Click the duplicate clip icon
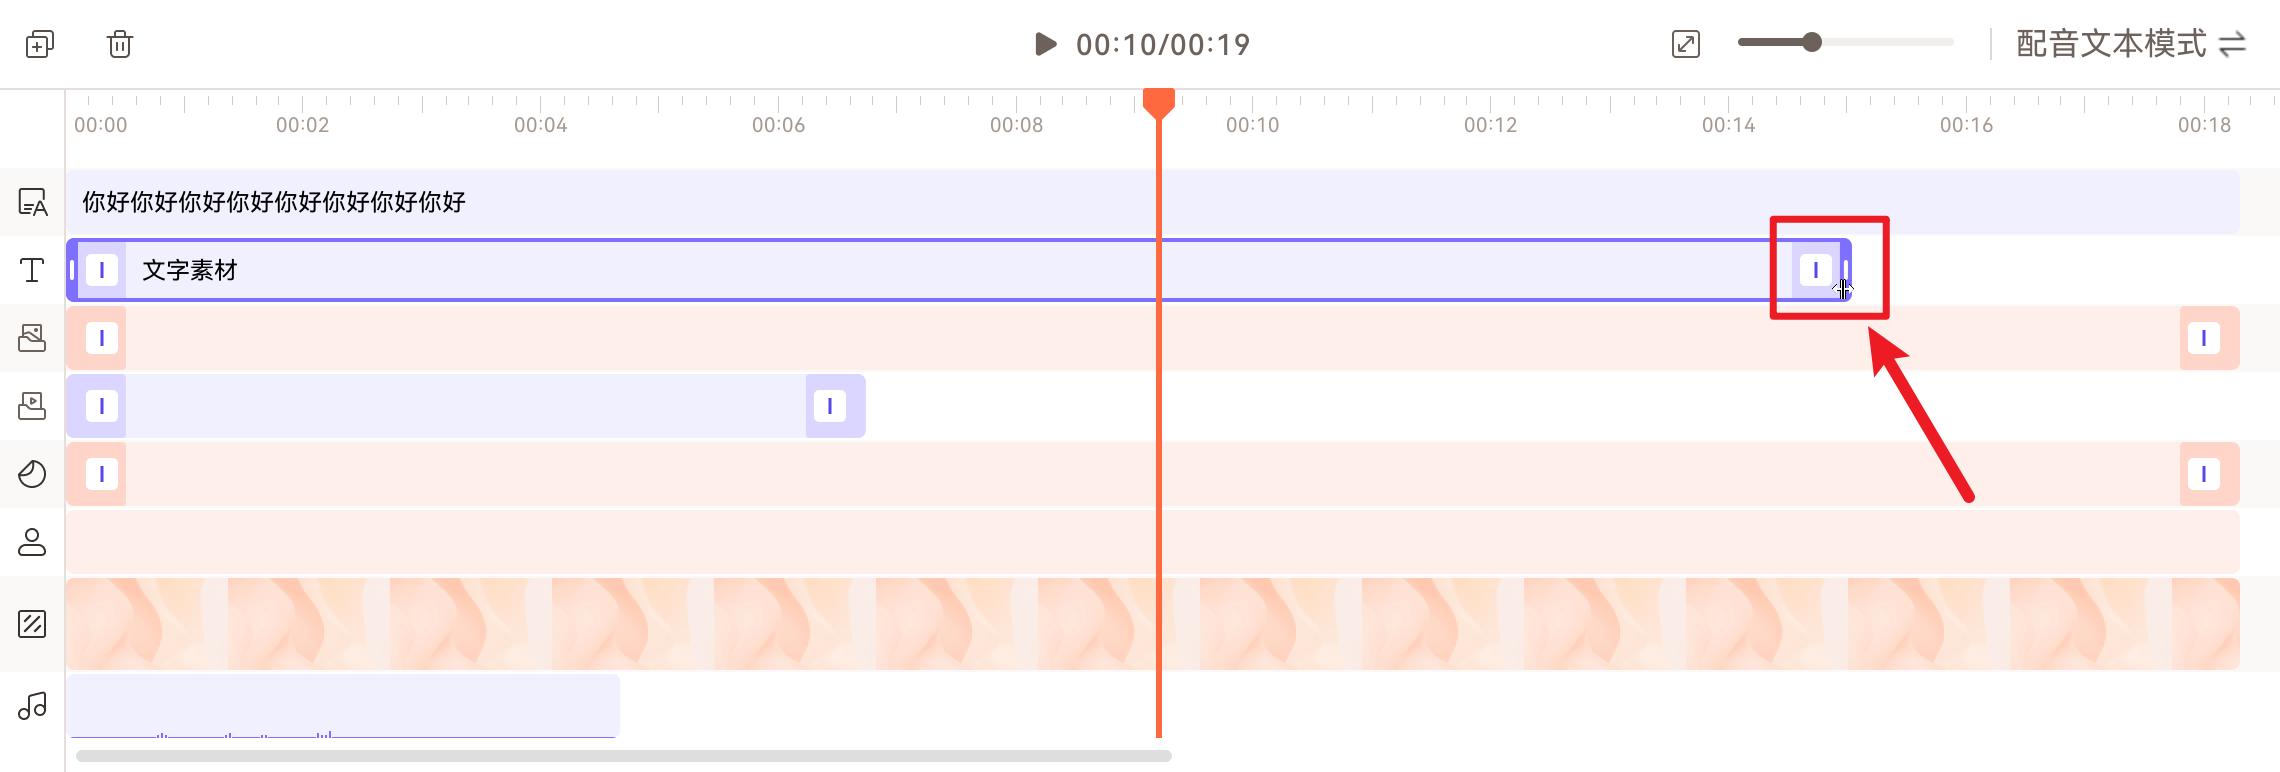The width and height of the screenshot is (2280, 772). (x=40, y=44)
